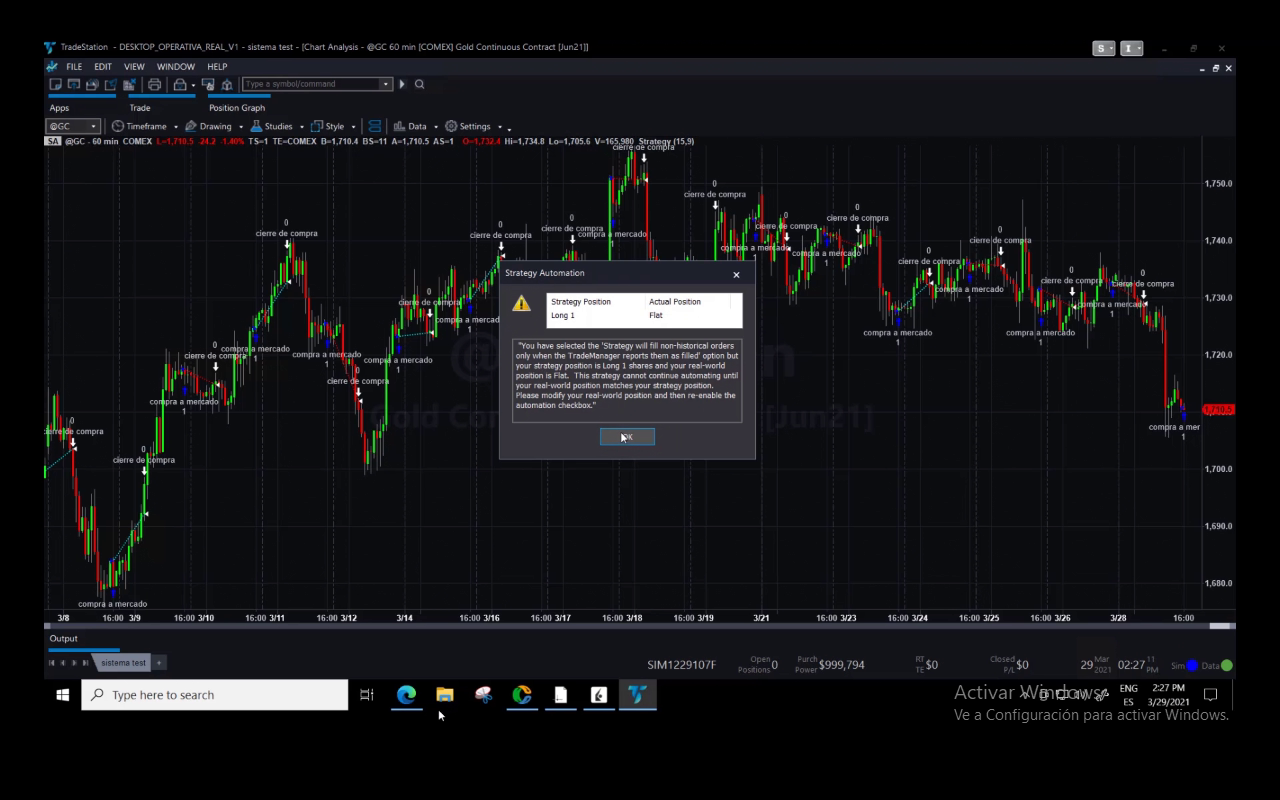
Task: Click the Apps label
Action: click(x=59, y=108)
